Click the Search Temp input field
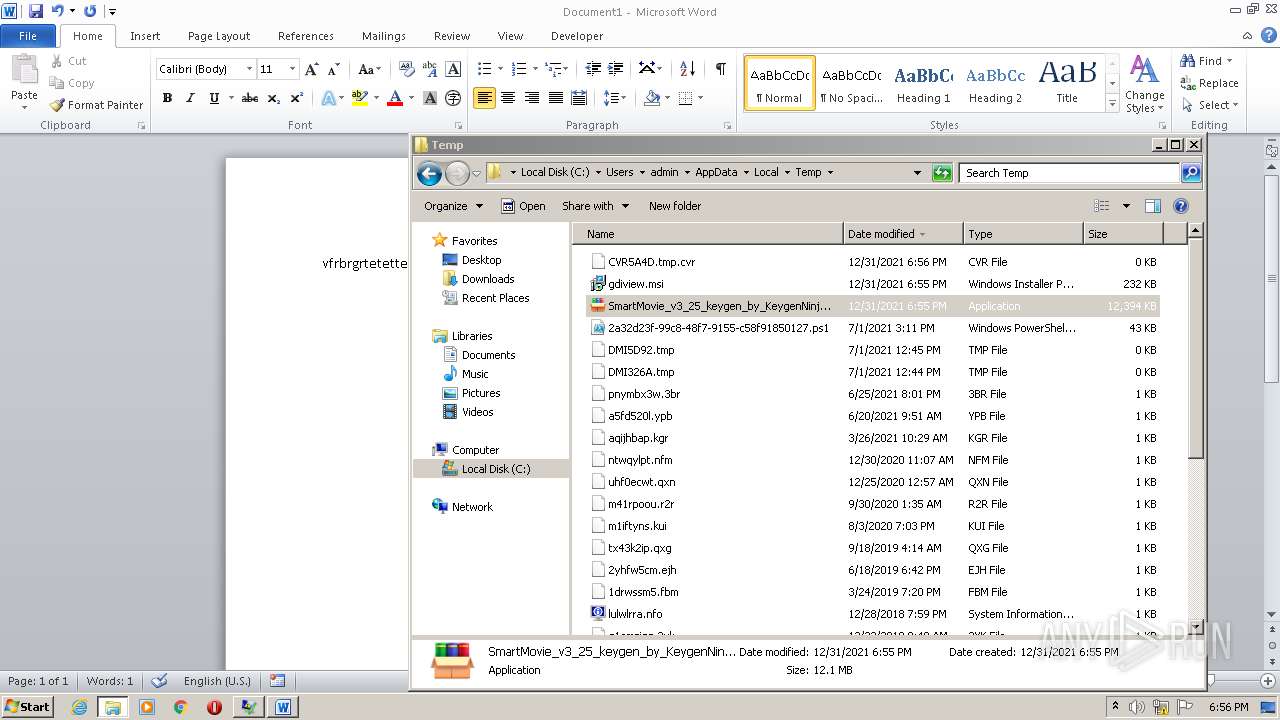The image size is (1280, 720). (x=1069, y=173)
